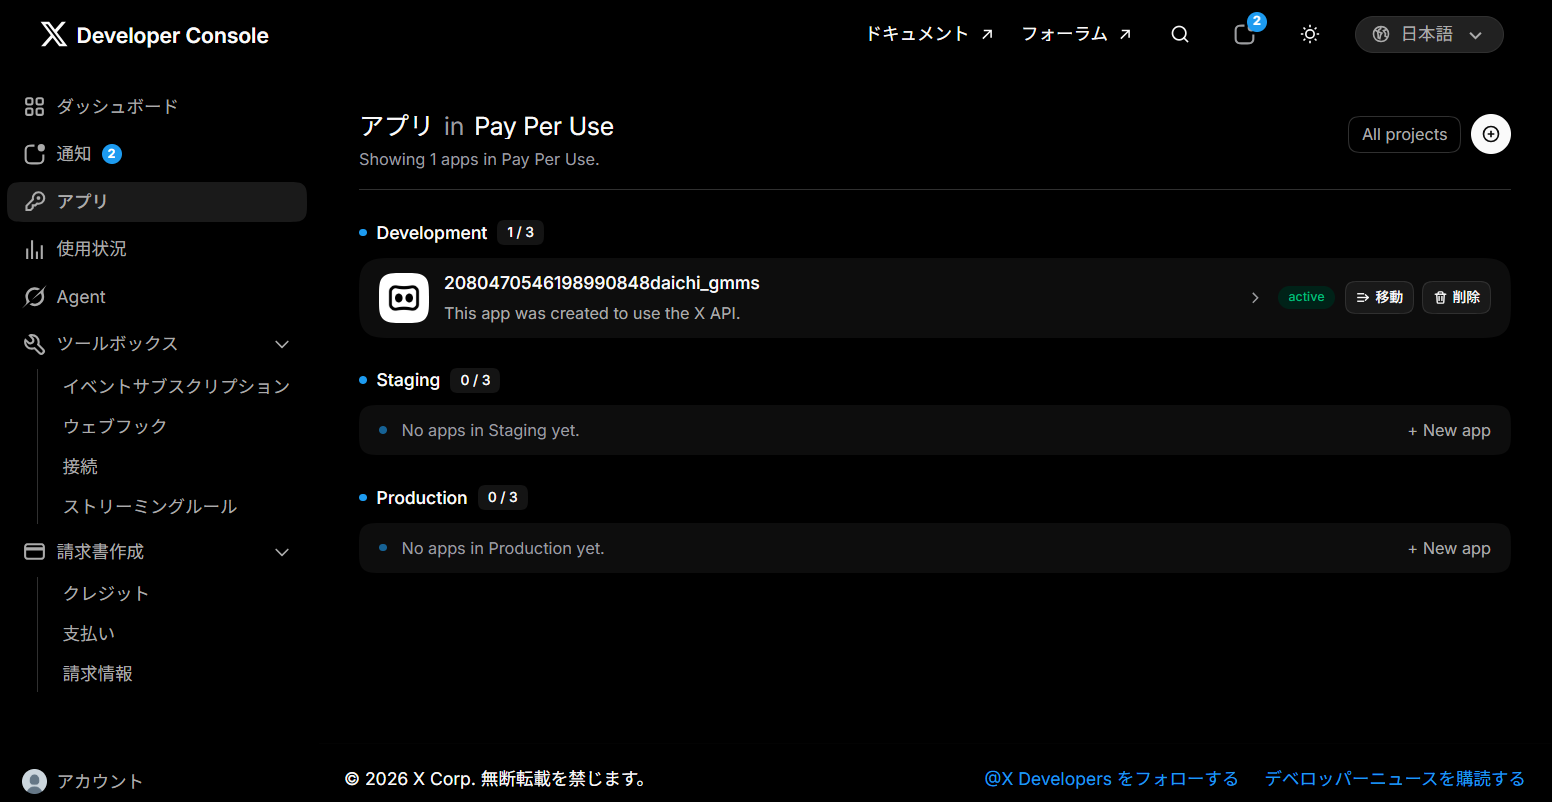
Task: Collapse the ツールボックス chevron
Action: click(282, 344)
